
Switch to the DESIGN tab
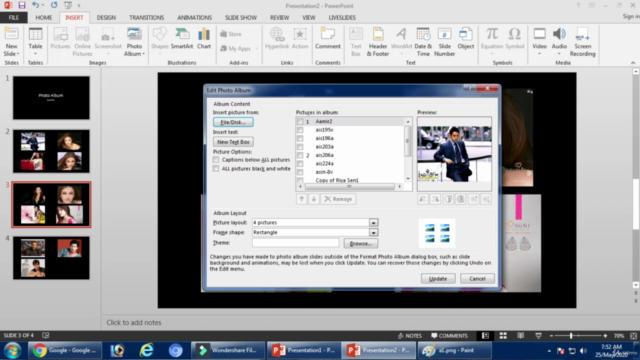(x=106, y=18)
